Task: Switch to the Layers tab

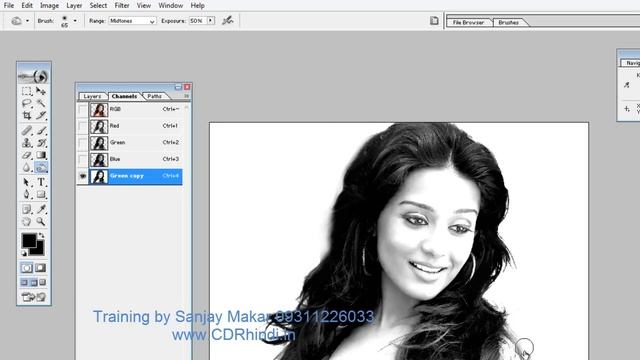Action: [92, 96]
